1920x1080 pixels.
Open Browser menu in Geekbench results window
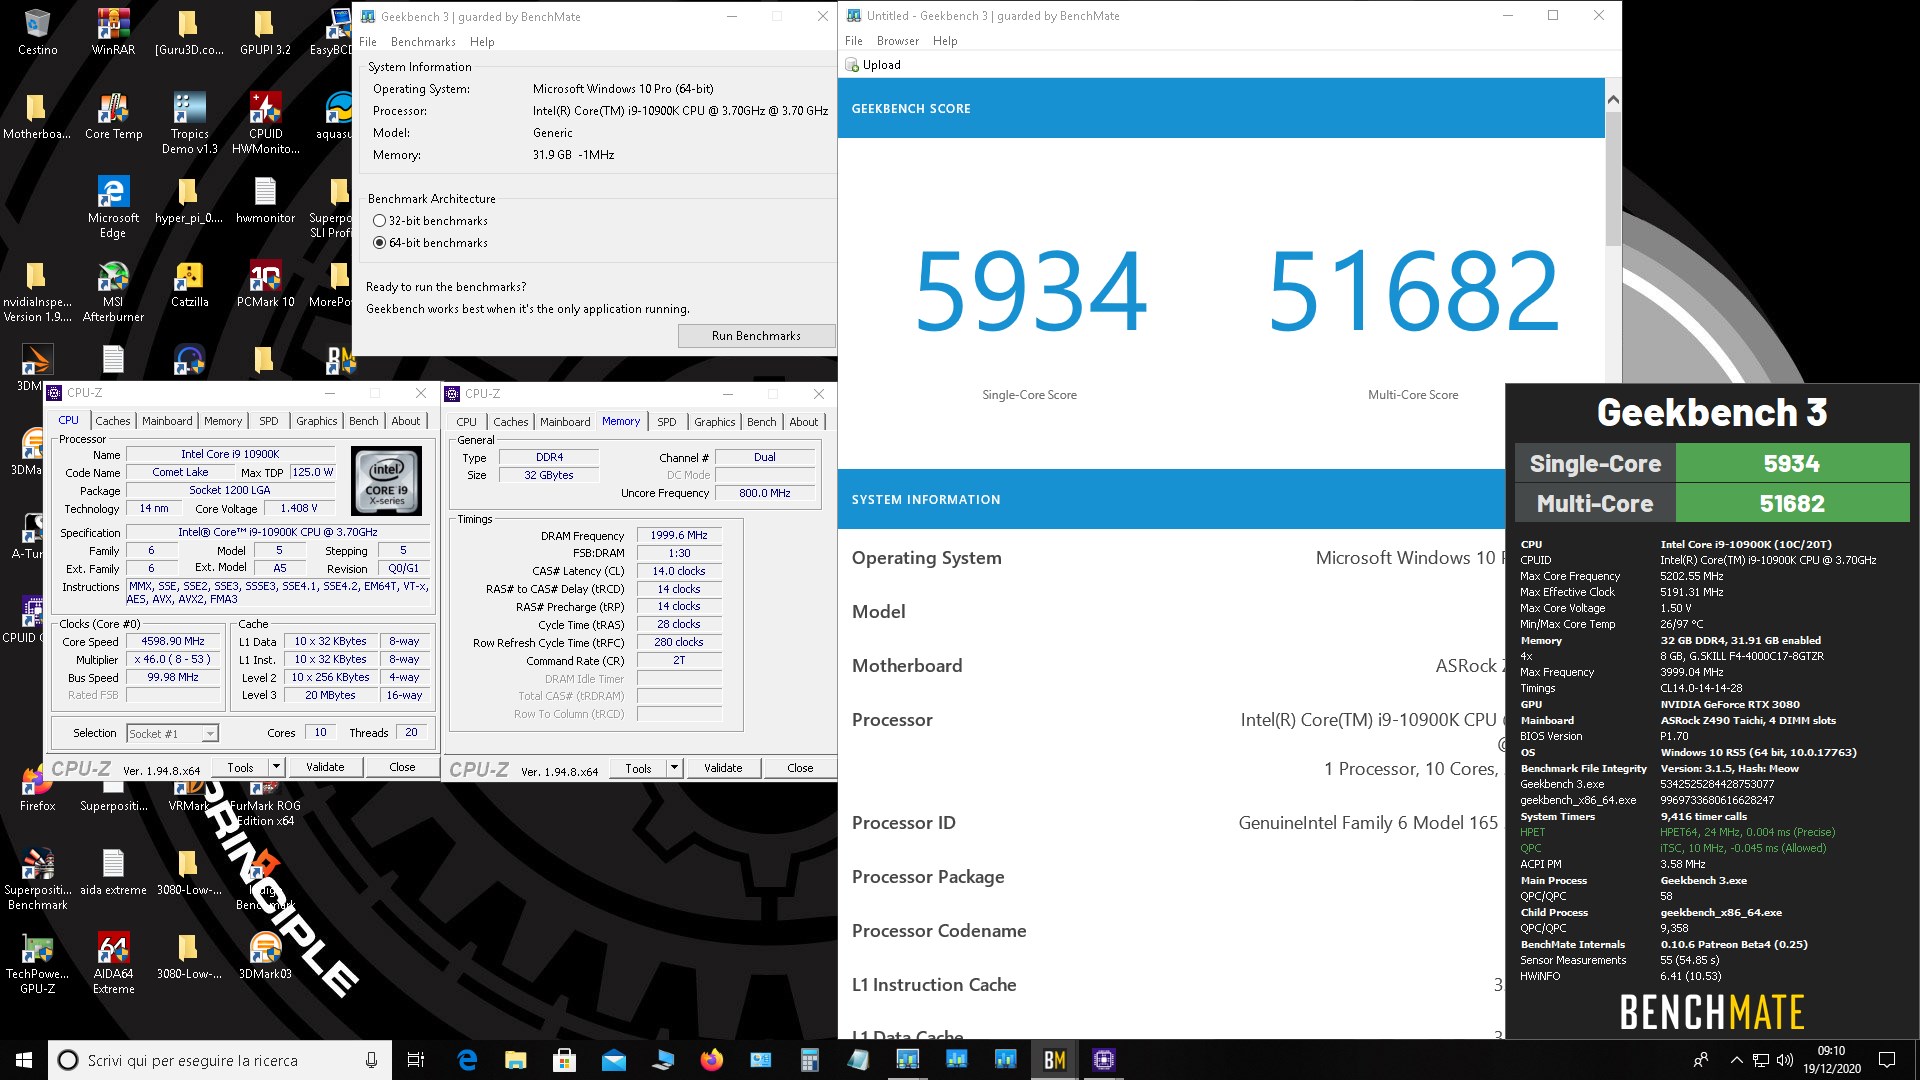(897, 41)
